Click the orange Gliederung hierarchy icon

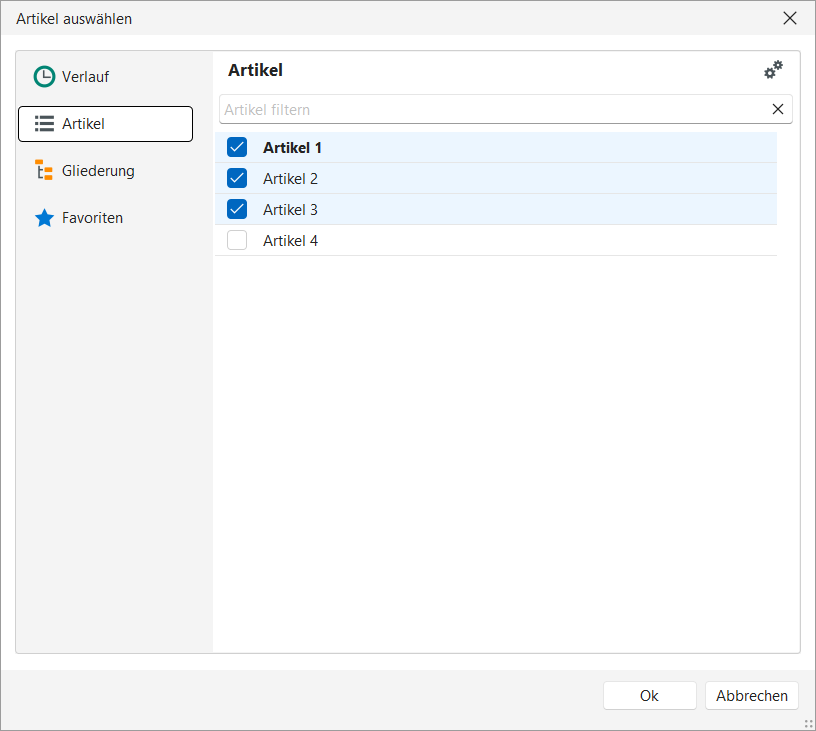coord(44,171)
